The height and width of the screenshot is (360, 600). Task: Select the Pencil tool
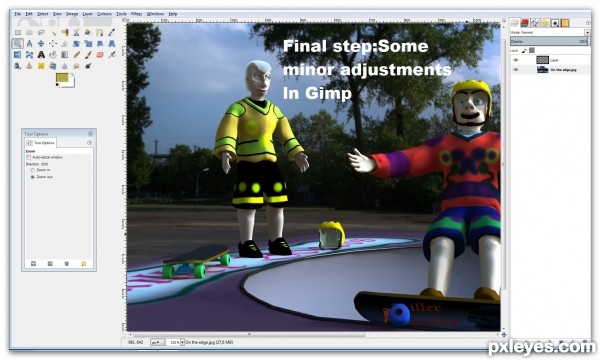pyautogui.click(x=77, y=55)
